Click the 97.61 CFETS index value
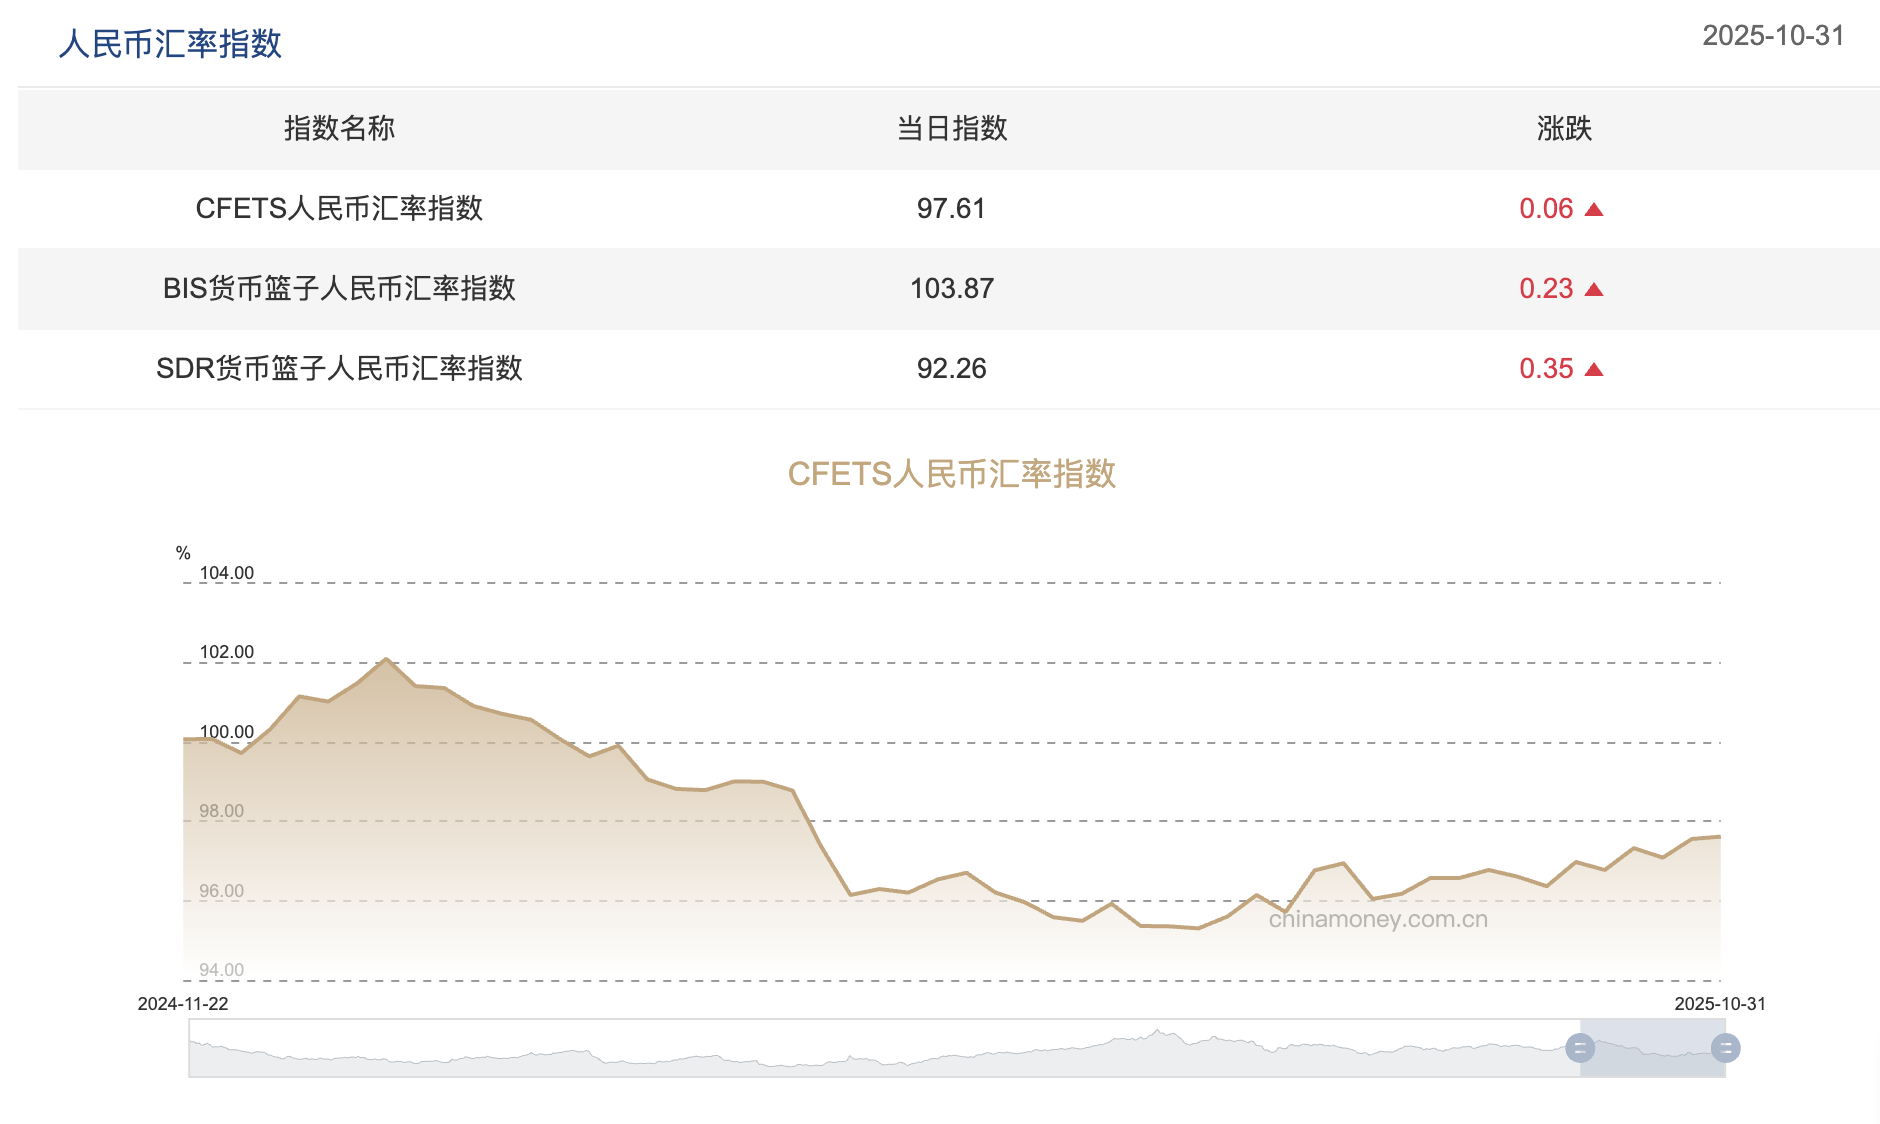Viewport: 1880px width, 1124px height. 951,209
